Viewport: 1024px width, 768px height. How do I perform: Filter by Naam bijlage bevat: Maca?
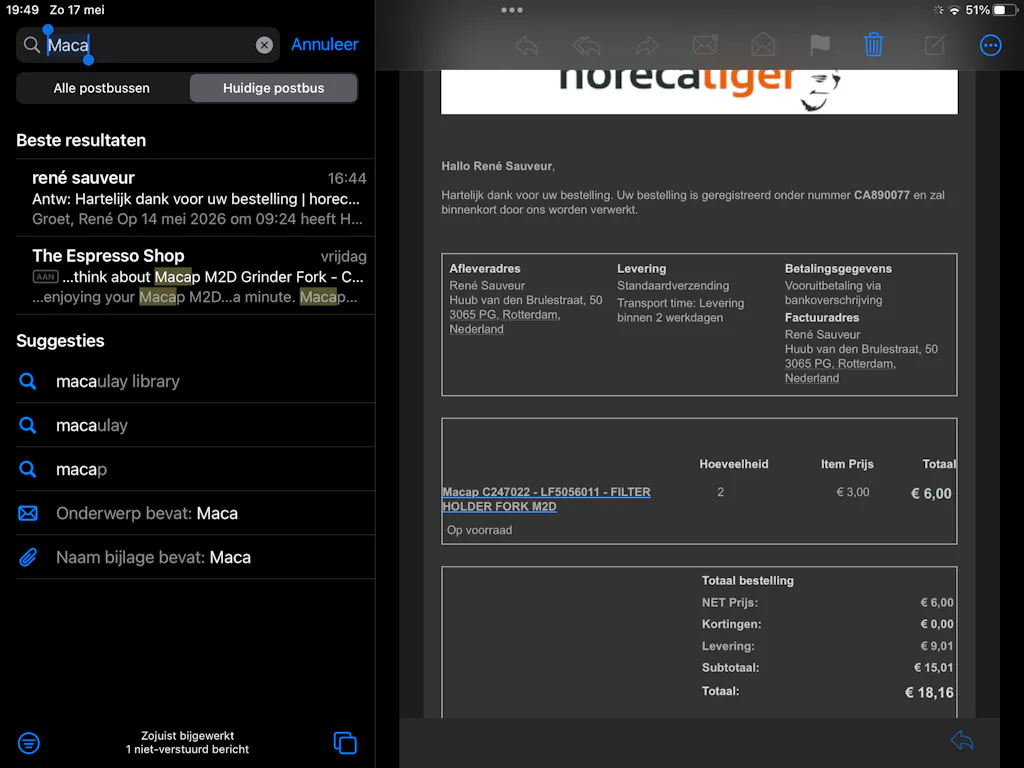[x=196, y=557]
